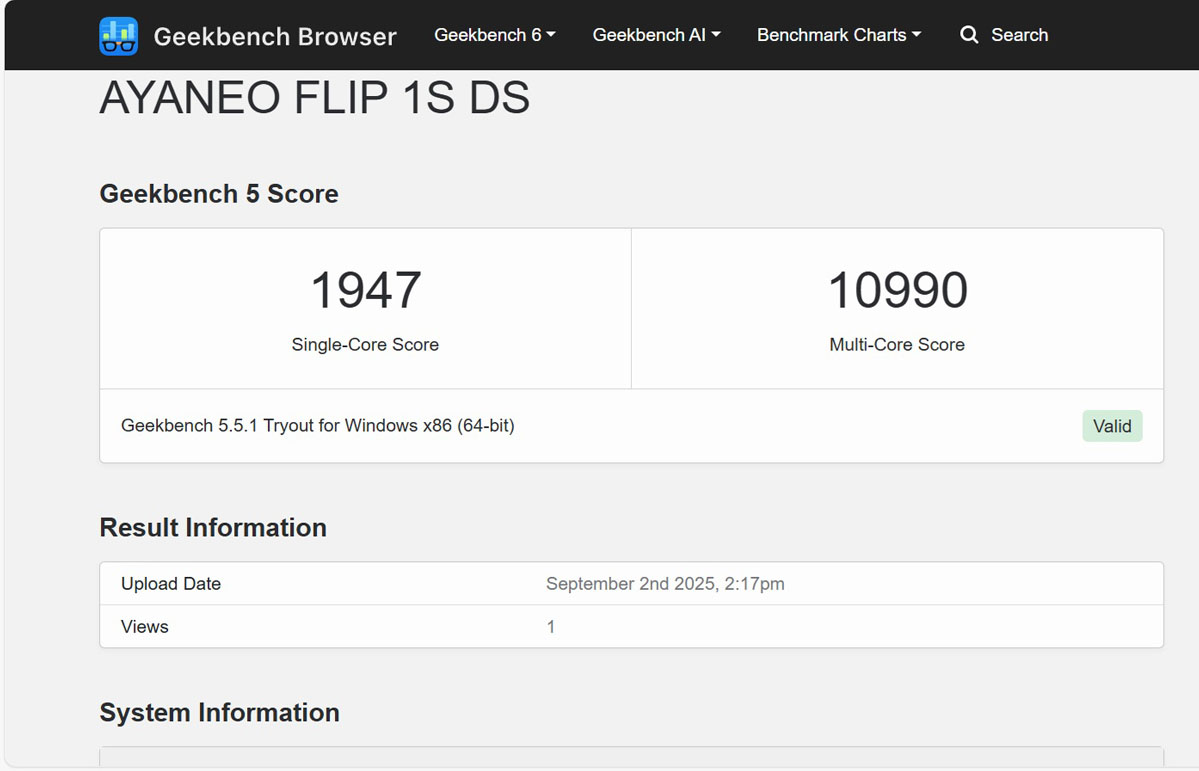Viewport: 1199px width, 771px height.
Task: Select the AYANEO FLIP 1S DS title
Action: click(x=314, y=98)
